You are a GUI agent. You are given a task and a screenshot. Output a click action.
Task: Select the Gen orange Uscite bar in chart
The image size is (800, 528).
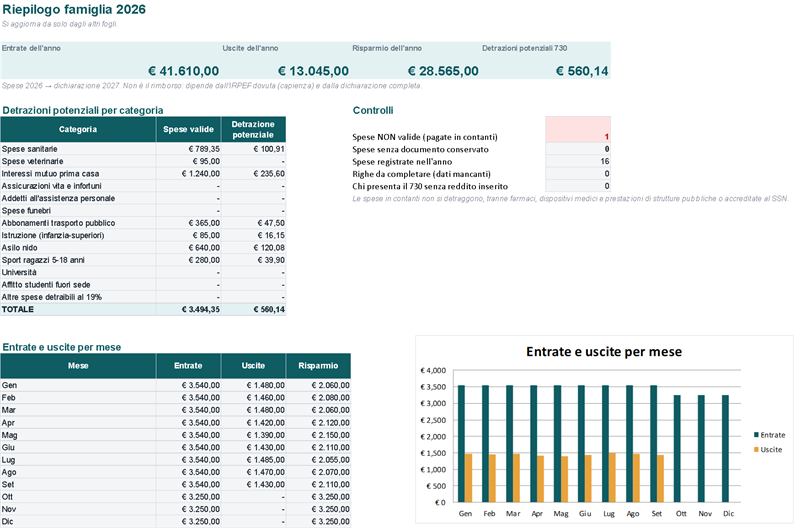(x=468, y=478)
